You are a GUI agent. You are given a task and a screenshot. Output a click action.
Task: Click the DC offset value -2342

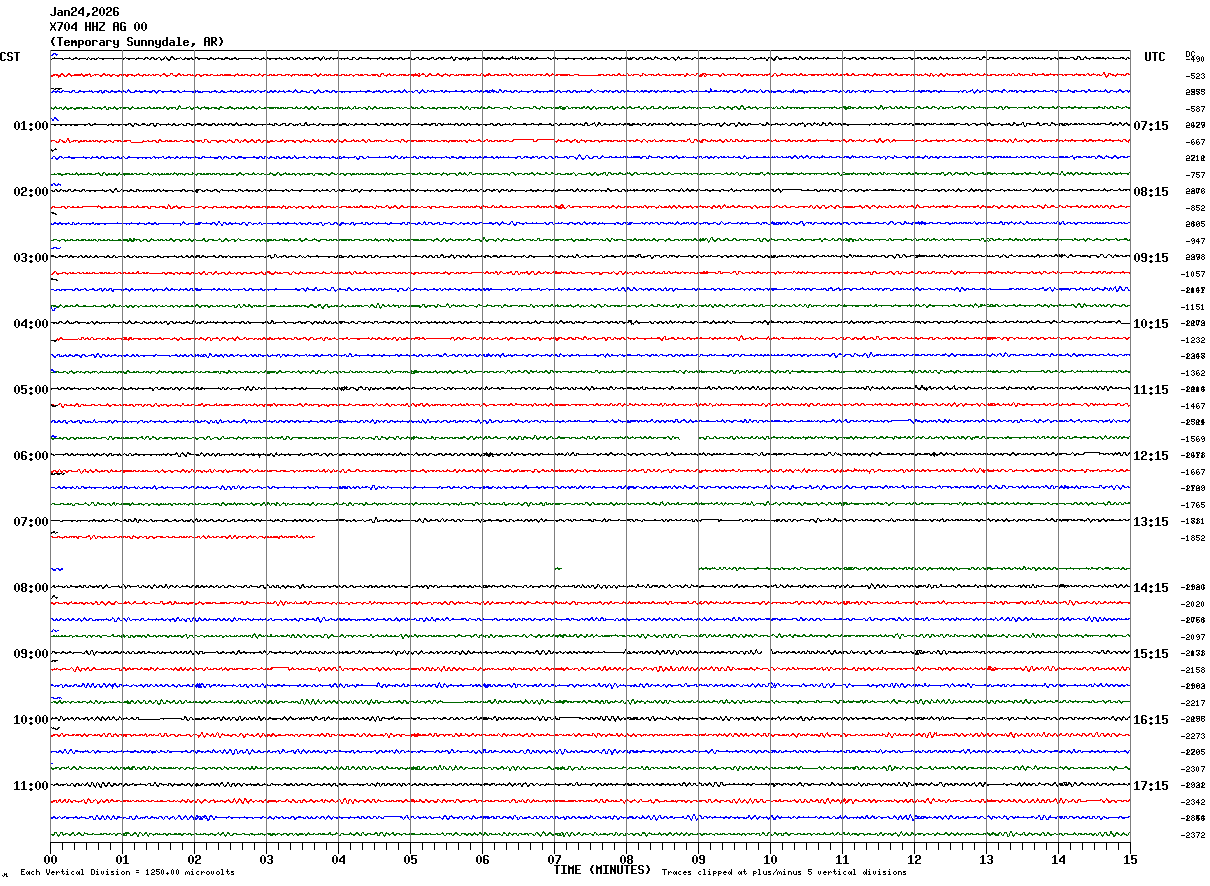[x=1194, y=802]
